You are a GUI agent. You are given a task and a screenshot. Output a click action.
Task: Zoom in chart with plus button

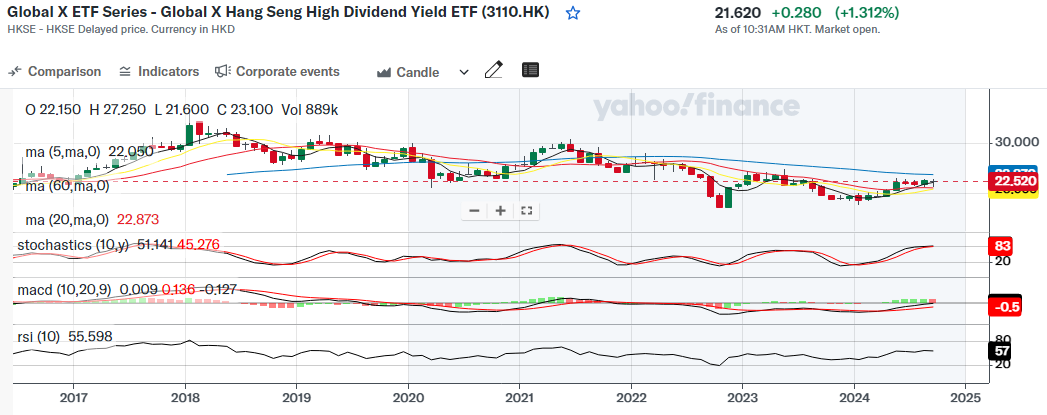click(500, 211)
